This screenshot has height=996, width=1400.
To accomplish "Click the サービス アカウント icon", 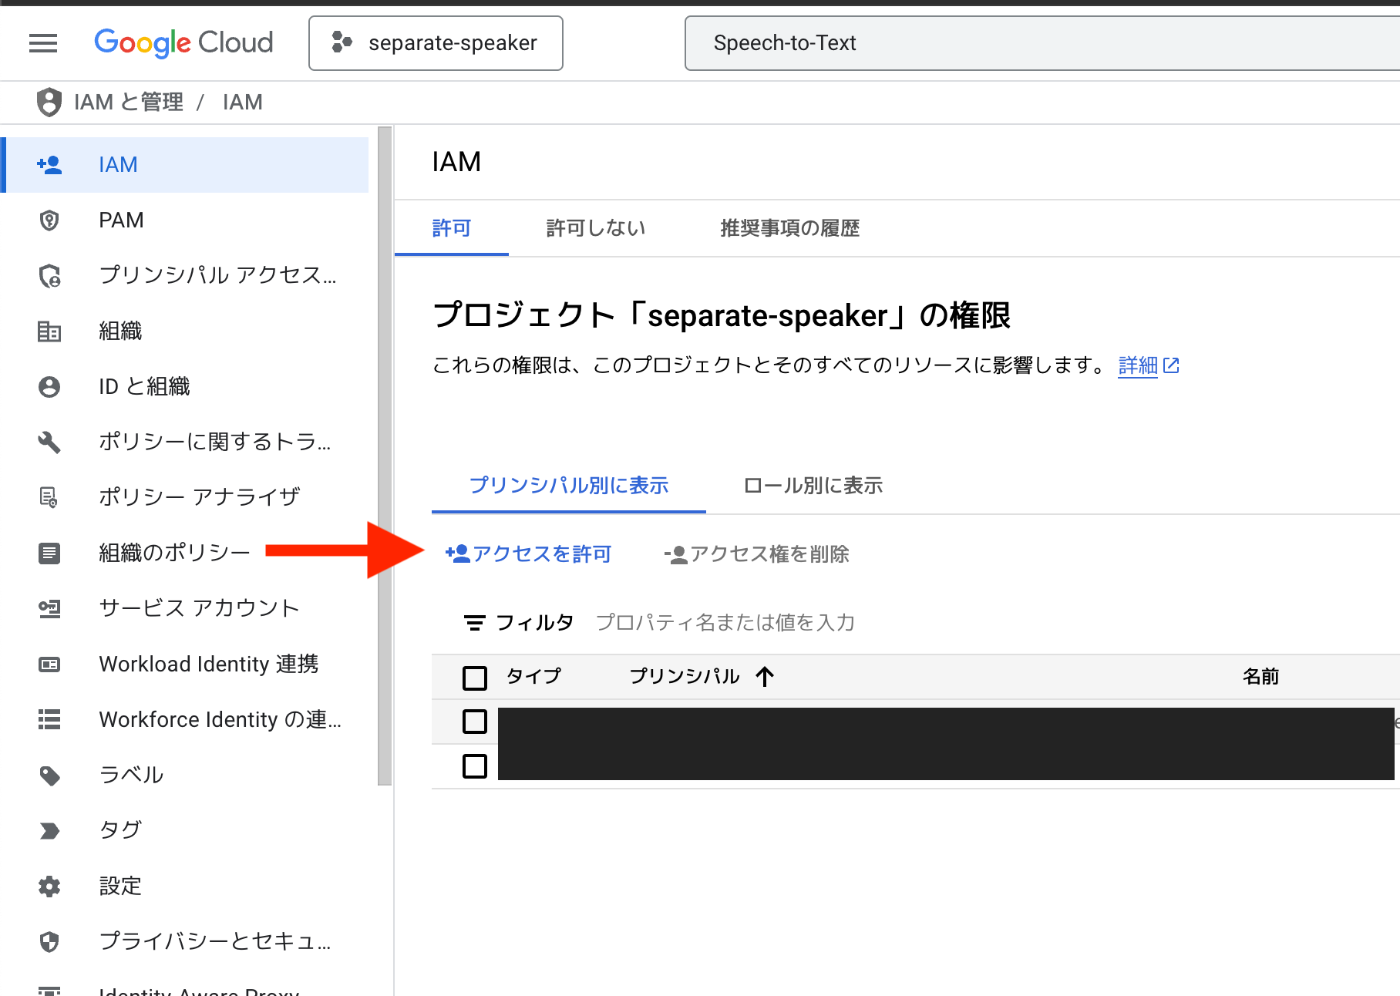I will point(49,608).
